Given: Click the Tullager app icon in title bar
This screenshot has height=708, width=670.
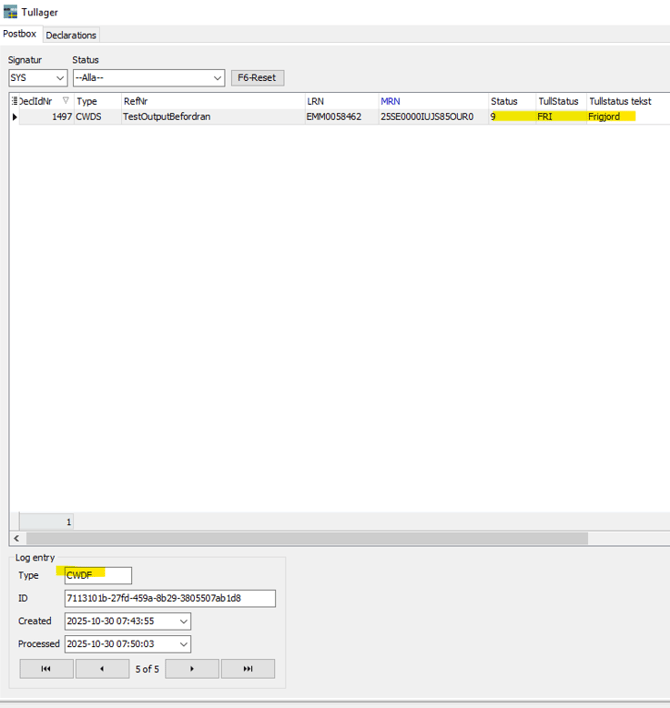Looking at the screenshot, I should click(x=10, y=11).
